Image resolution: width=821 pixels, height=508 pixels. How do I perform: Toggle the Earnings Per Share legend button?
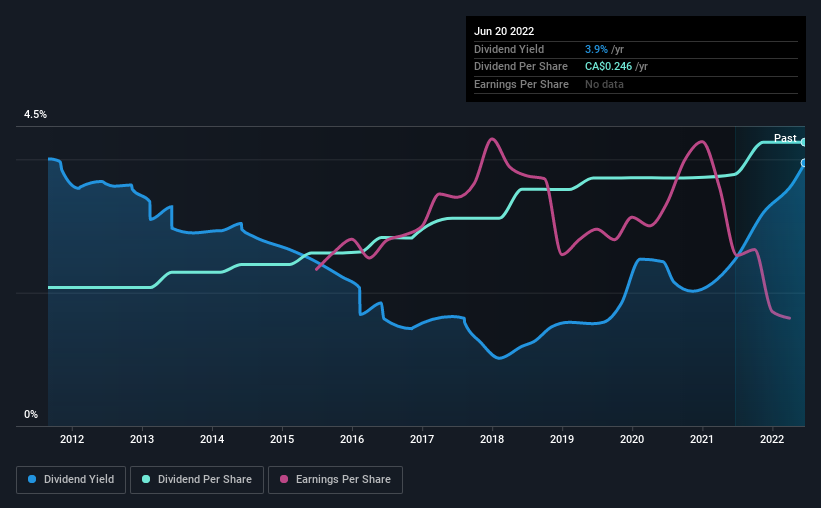(335, 480)
